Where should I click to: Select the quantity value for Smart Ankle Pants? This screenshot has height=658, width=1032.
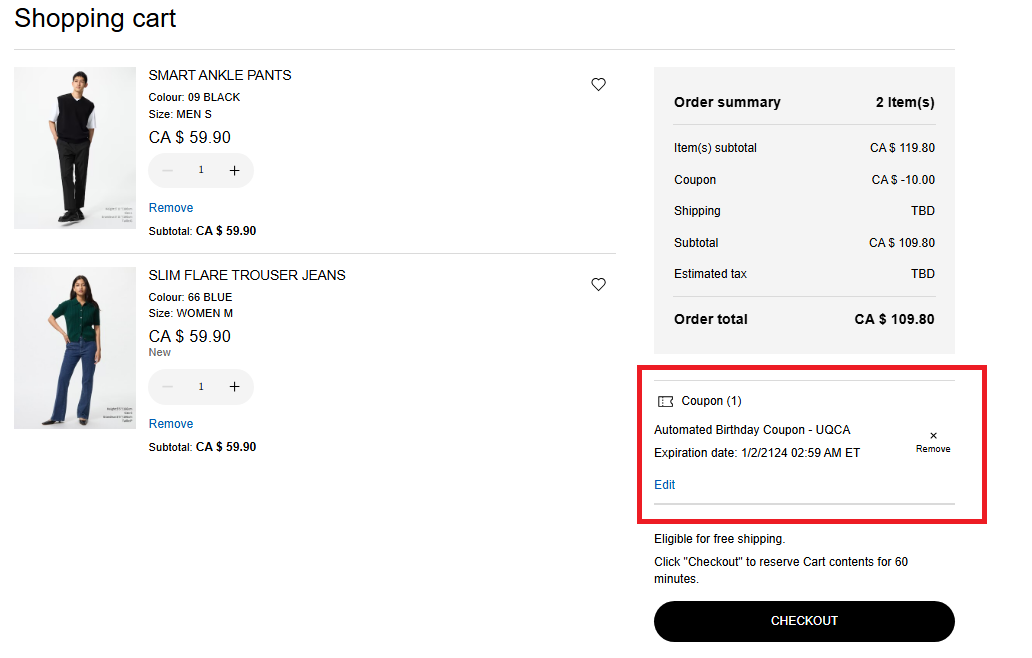point(201,171)
